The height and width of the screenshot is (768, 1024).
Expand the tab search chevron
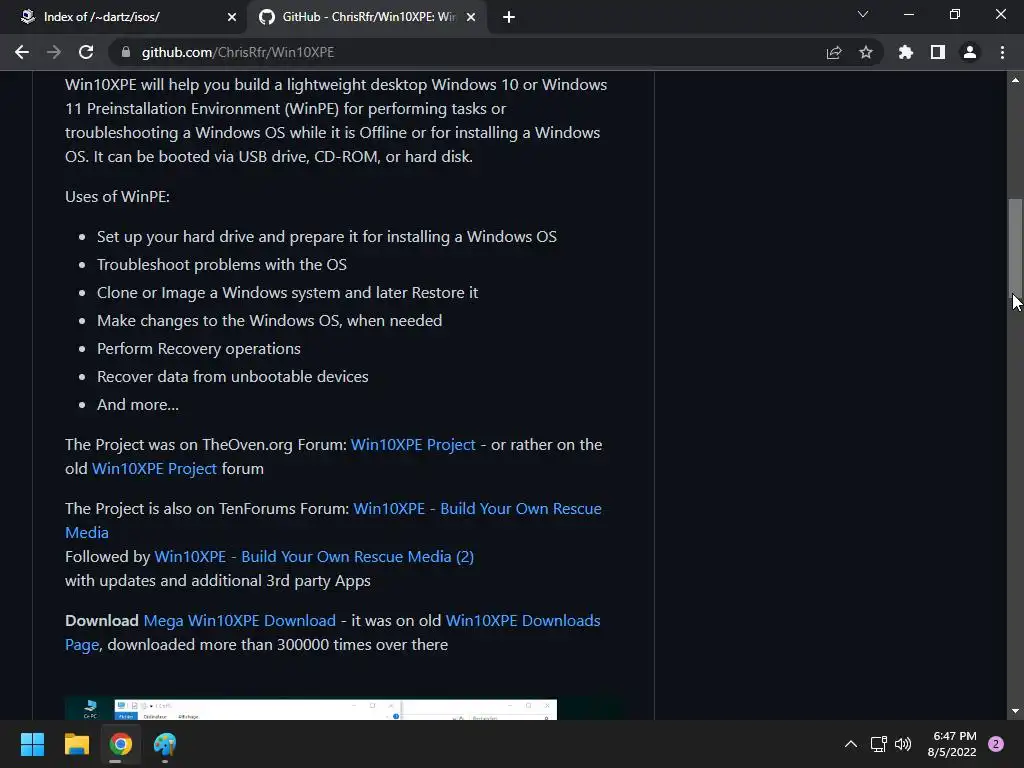tap(863, 14)
